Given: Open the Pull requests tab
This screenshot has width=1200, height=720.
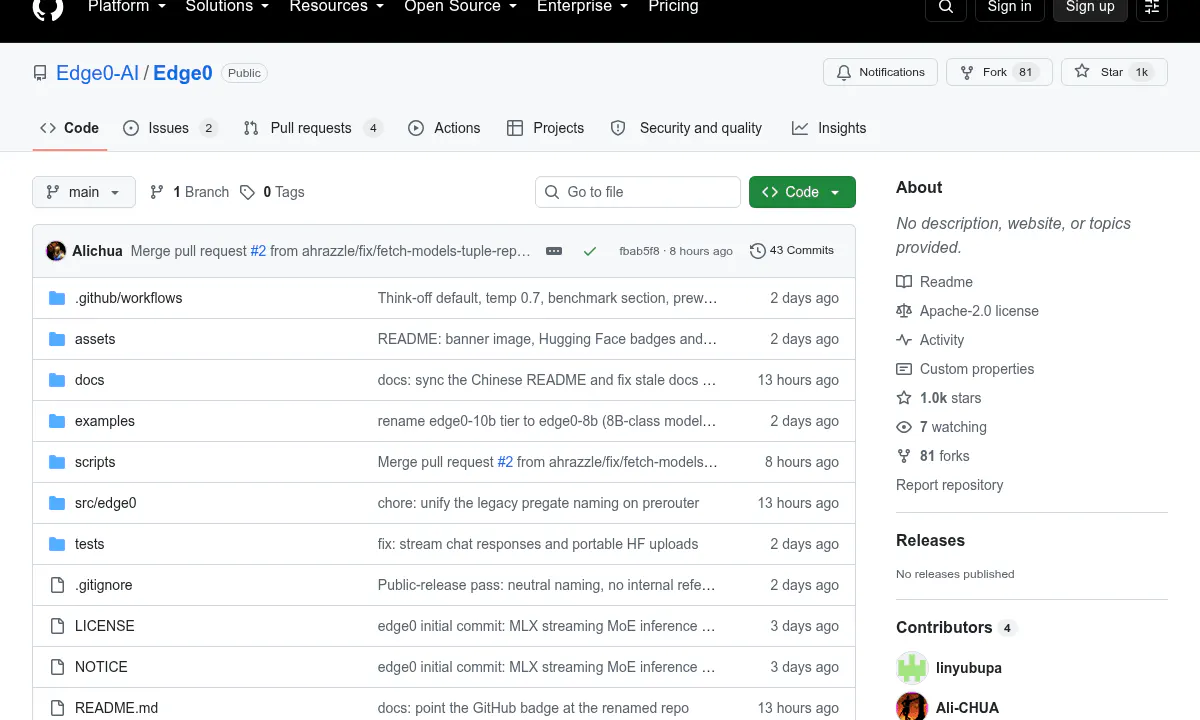Looking at the screenshot, I should [312, 128].
